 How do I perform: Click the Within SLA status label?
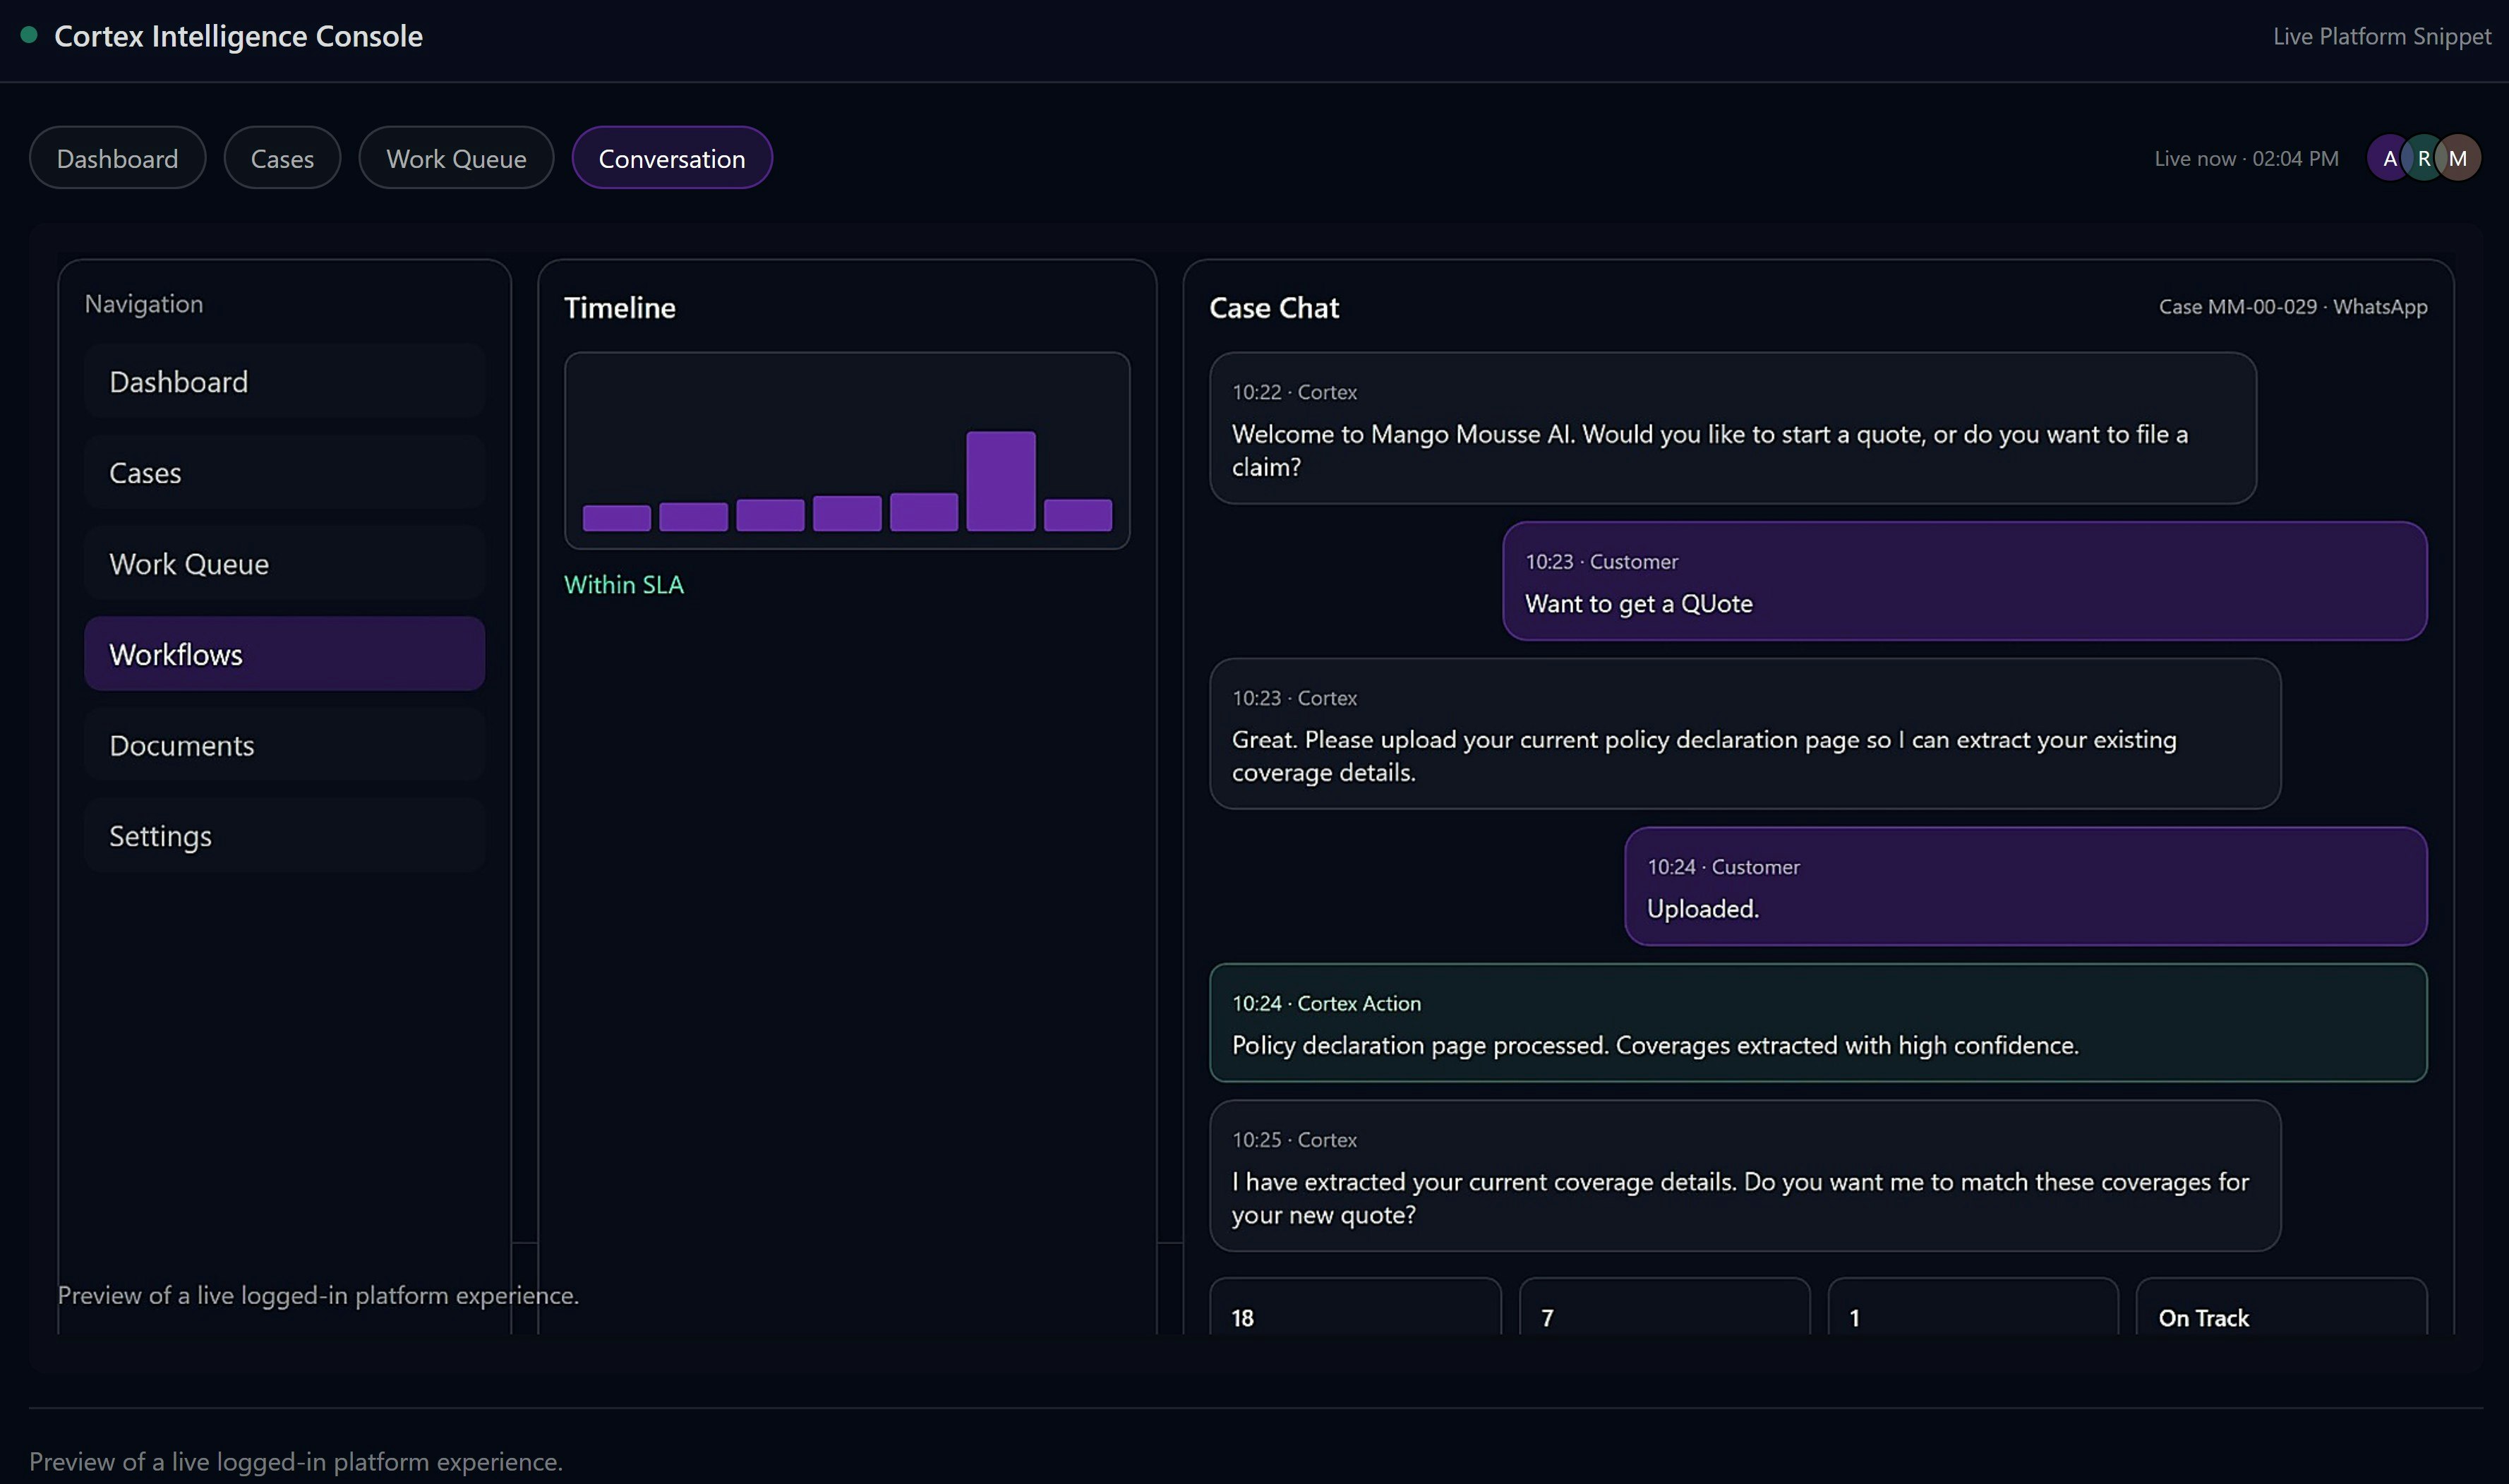tap(623, 584)
